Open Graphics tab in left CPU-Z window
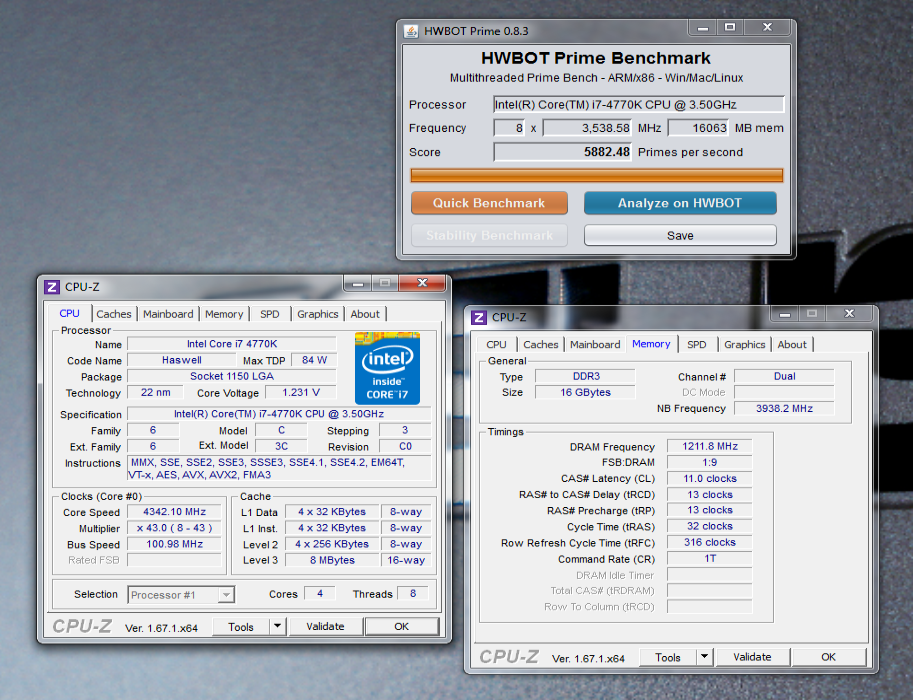The image size is (913, 700). coord(317,314)
